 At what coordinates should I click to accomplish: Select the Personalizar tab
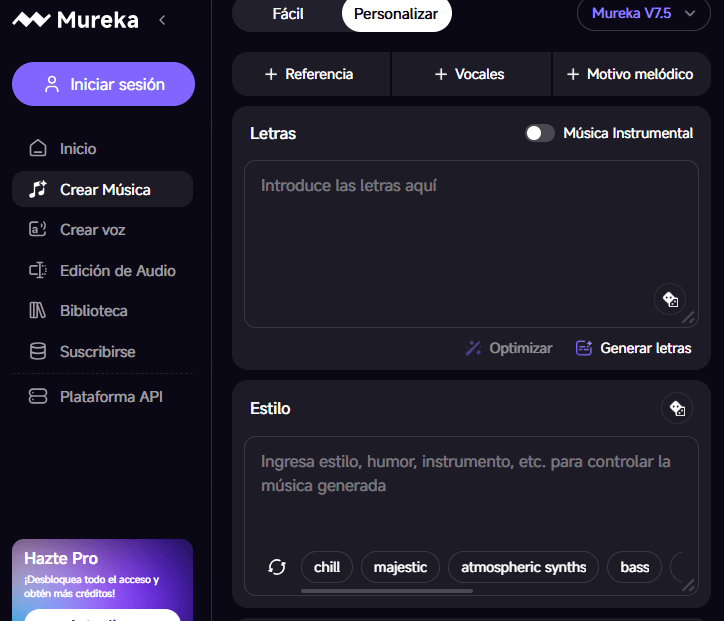pos(396,14)
